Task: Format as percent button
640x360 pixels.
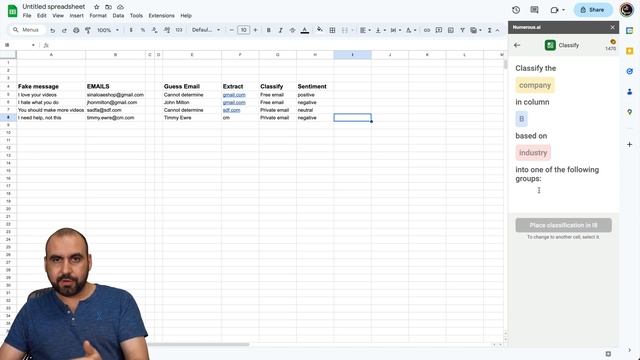Action: 143,30
